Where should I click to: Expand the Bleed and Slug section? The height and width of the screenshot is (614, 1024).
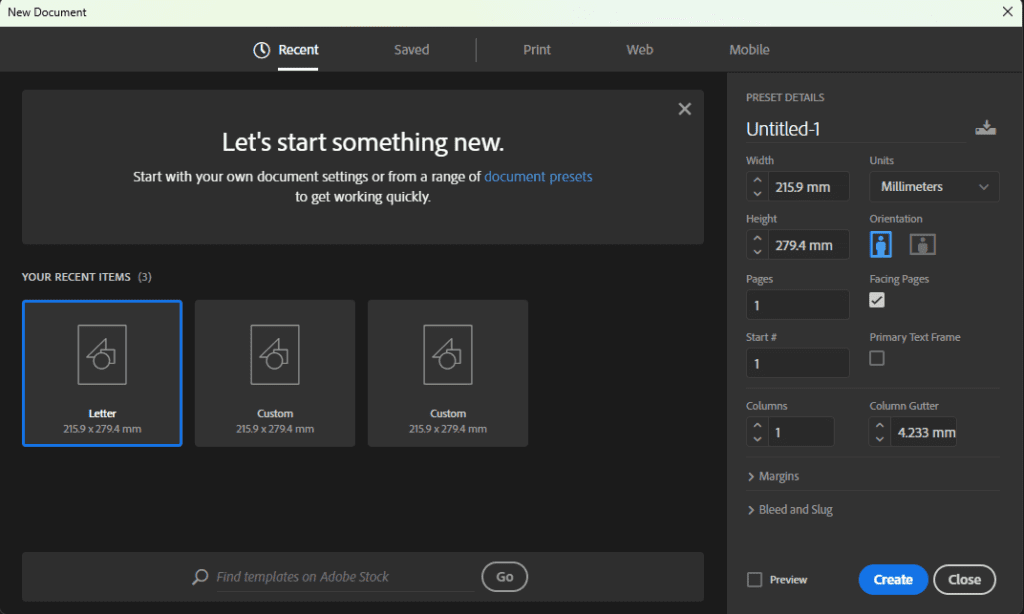(x=790, y=510)
